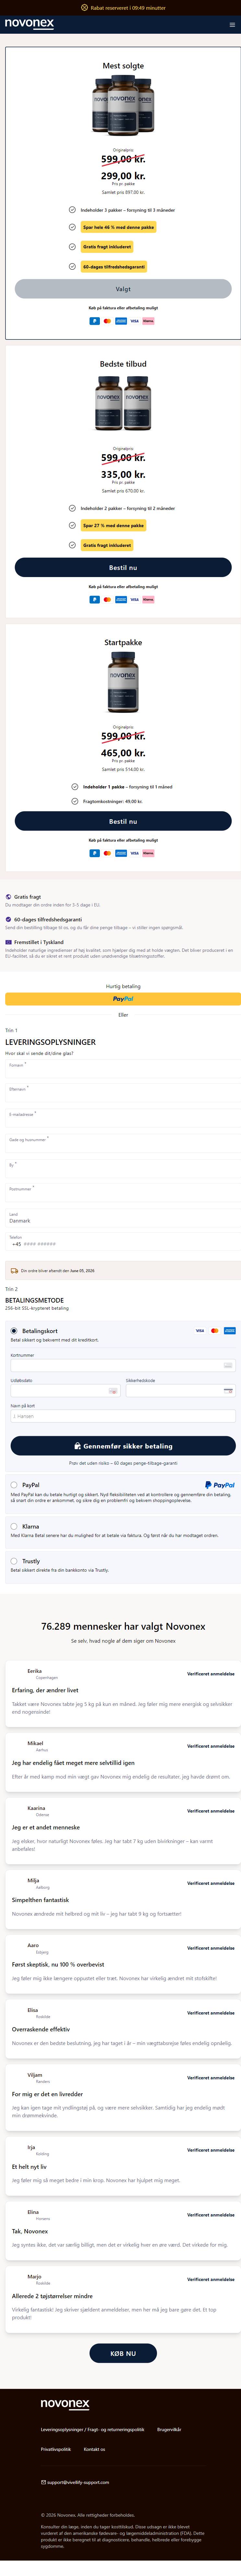Open the Kontakt os footer link
This screenshot has height=2576, width=241.
94,2449
